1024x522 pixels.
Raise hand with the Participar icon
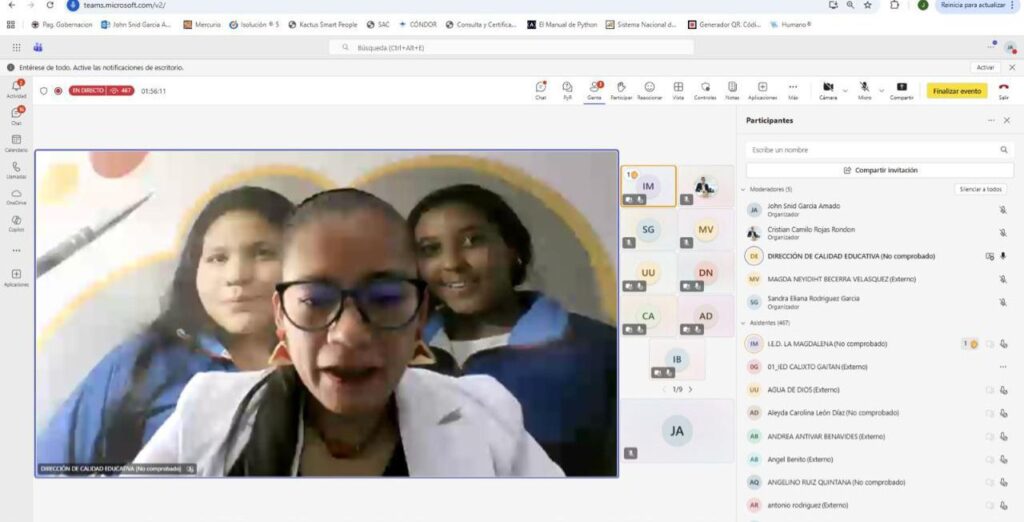tap(621, 88)
